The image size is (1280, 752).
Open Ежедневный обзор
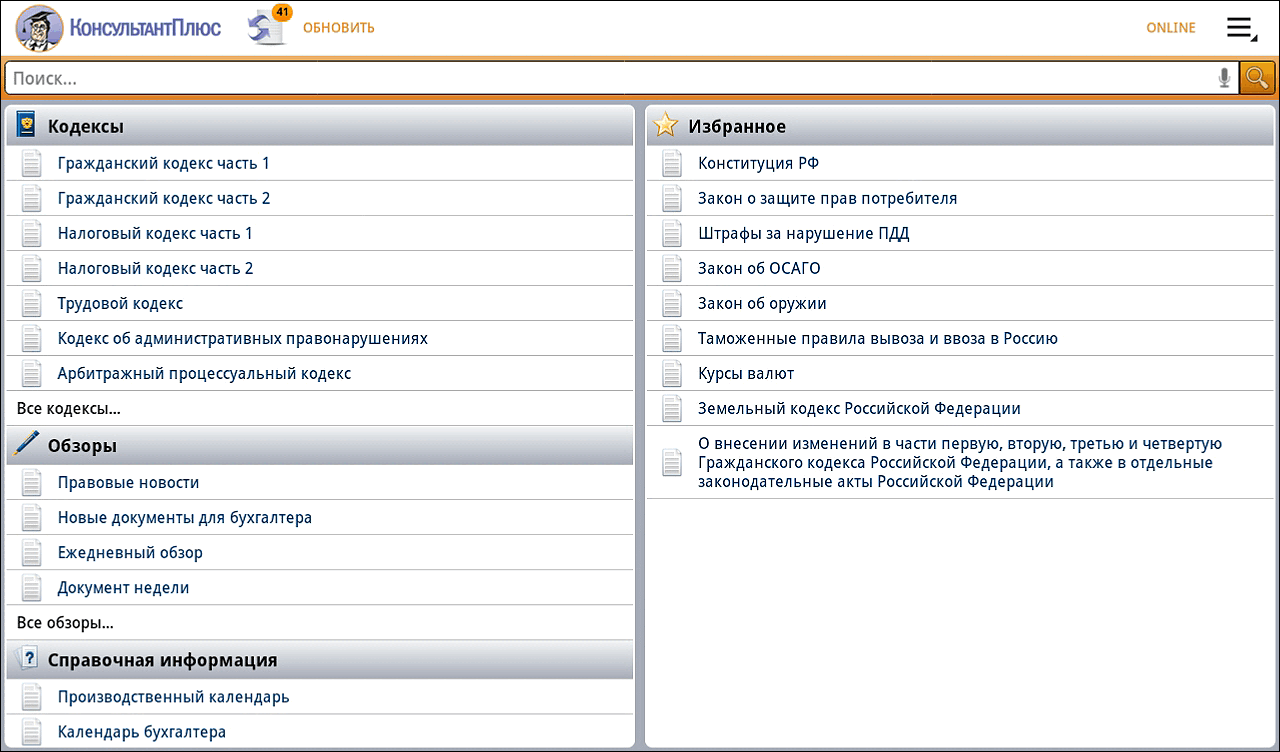click(x=320, y=552)
